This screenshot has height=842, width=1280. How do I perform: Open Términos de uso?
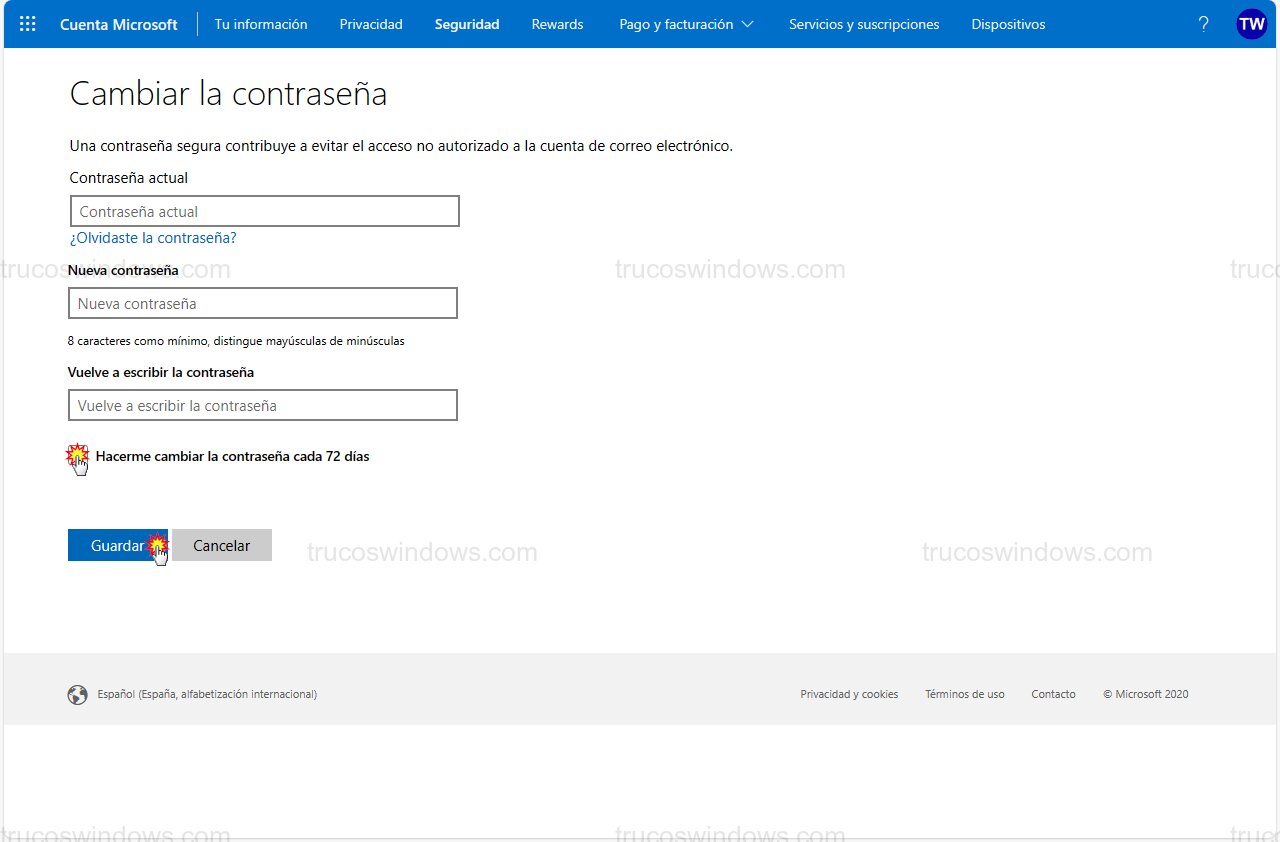[x=964, y=693]
